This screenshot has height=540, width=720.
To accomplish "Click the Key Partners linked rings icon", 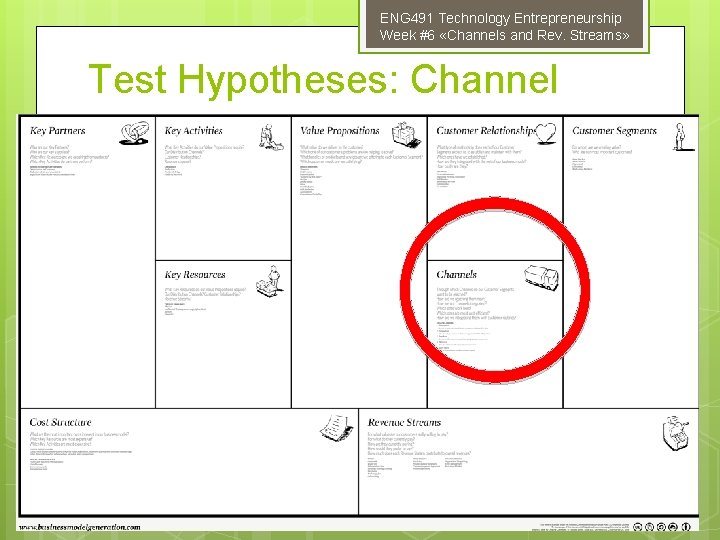I will click(135, 133).
